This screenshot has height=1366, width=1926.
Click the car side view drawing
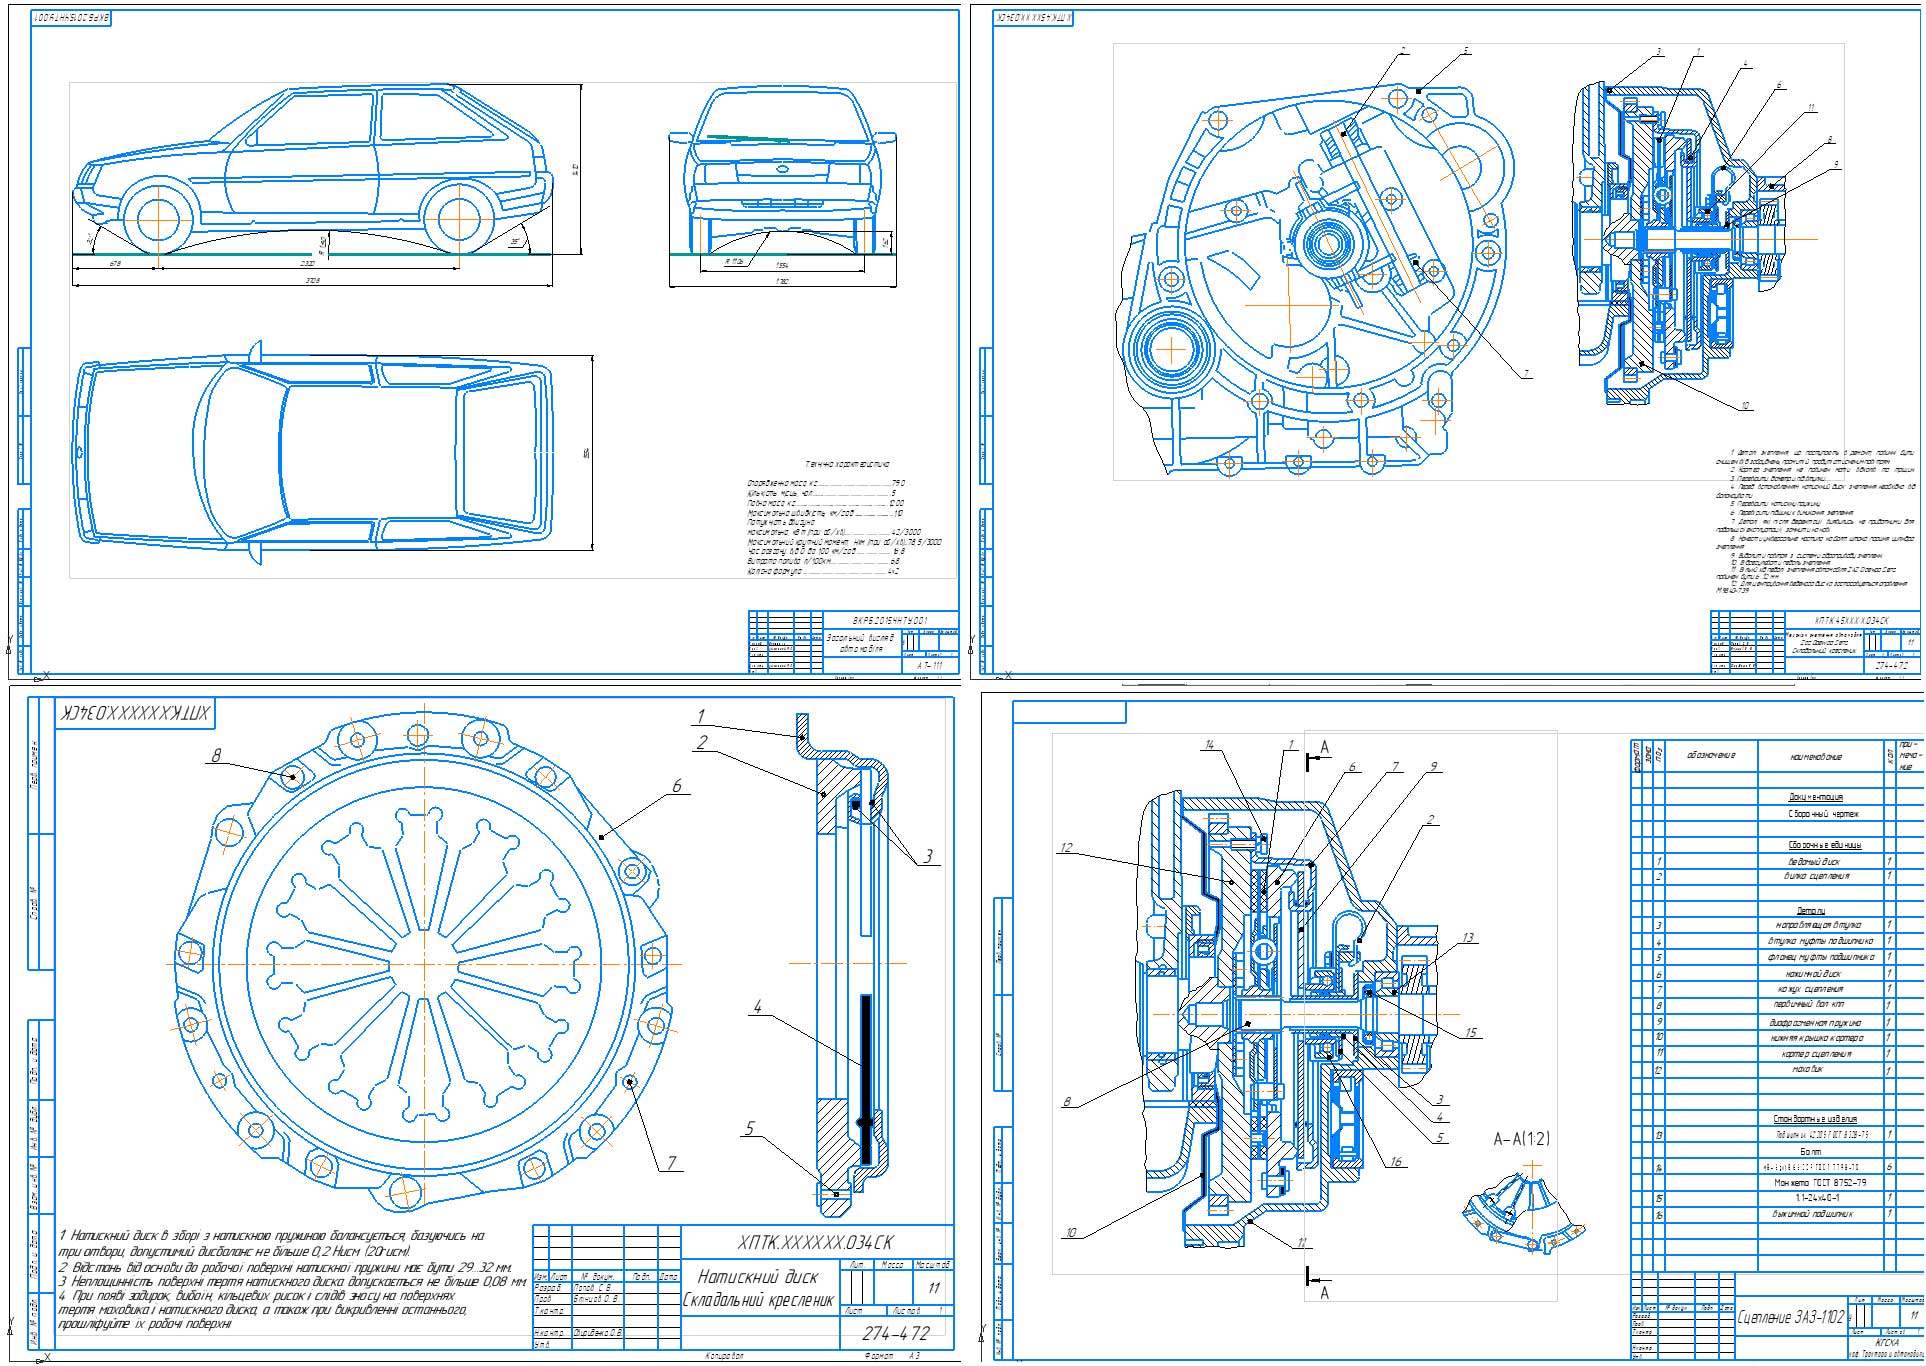pyautogui.click(x=314, y=170)
